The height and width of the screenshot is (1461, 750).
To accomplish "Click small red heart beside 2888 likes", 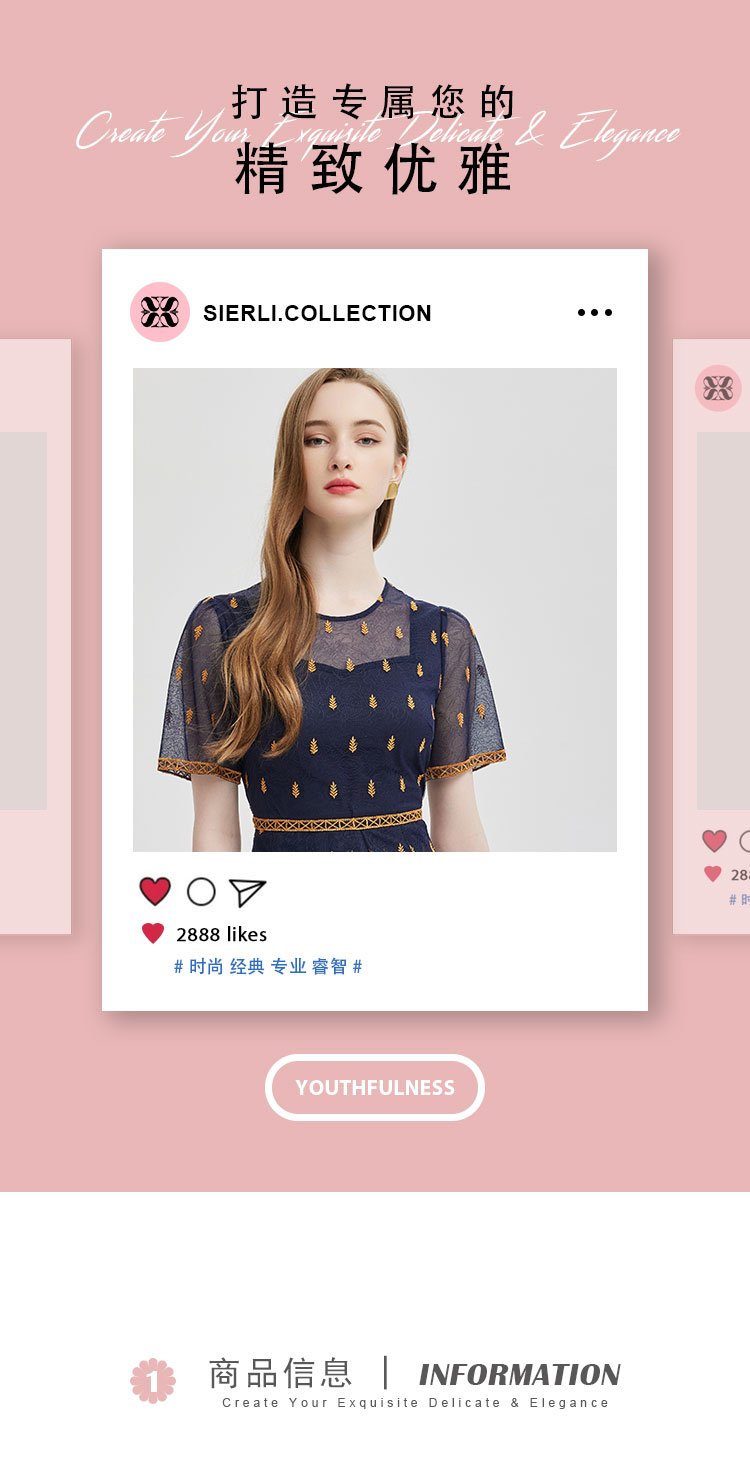I will coord(153,934).
